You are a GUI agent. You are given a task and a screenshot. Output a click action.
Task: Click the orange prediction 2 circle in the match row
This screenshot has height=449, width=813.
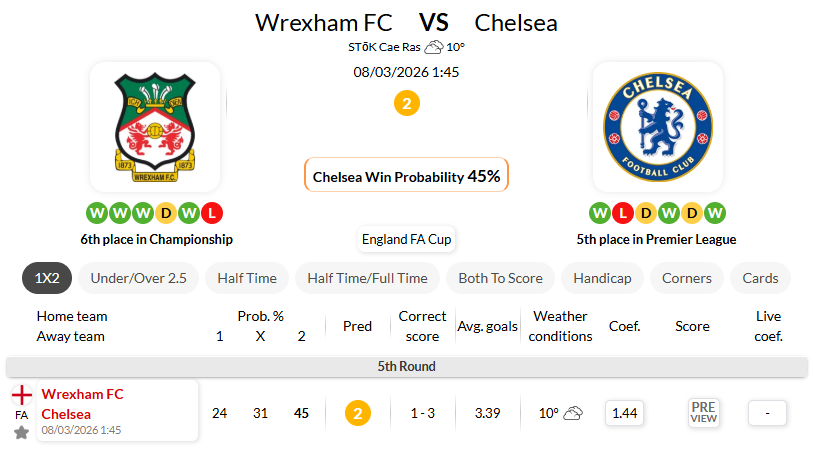(357, 413)
